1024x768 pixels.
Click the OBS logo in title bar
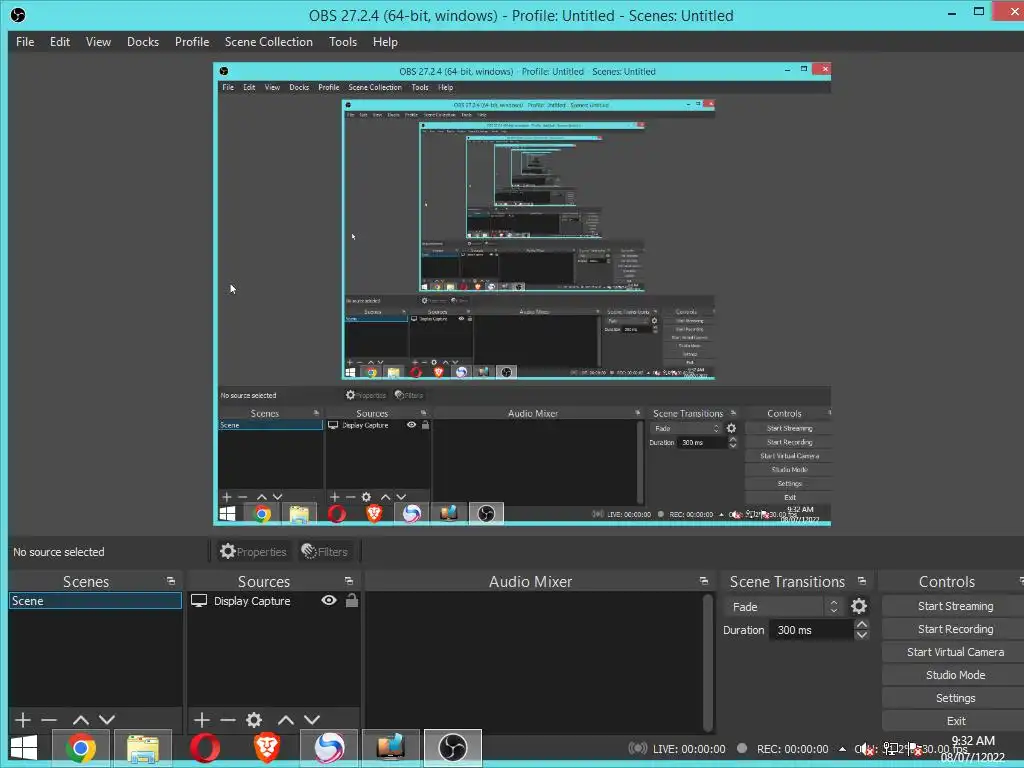point(18,15)
